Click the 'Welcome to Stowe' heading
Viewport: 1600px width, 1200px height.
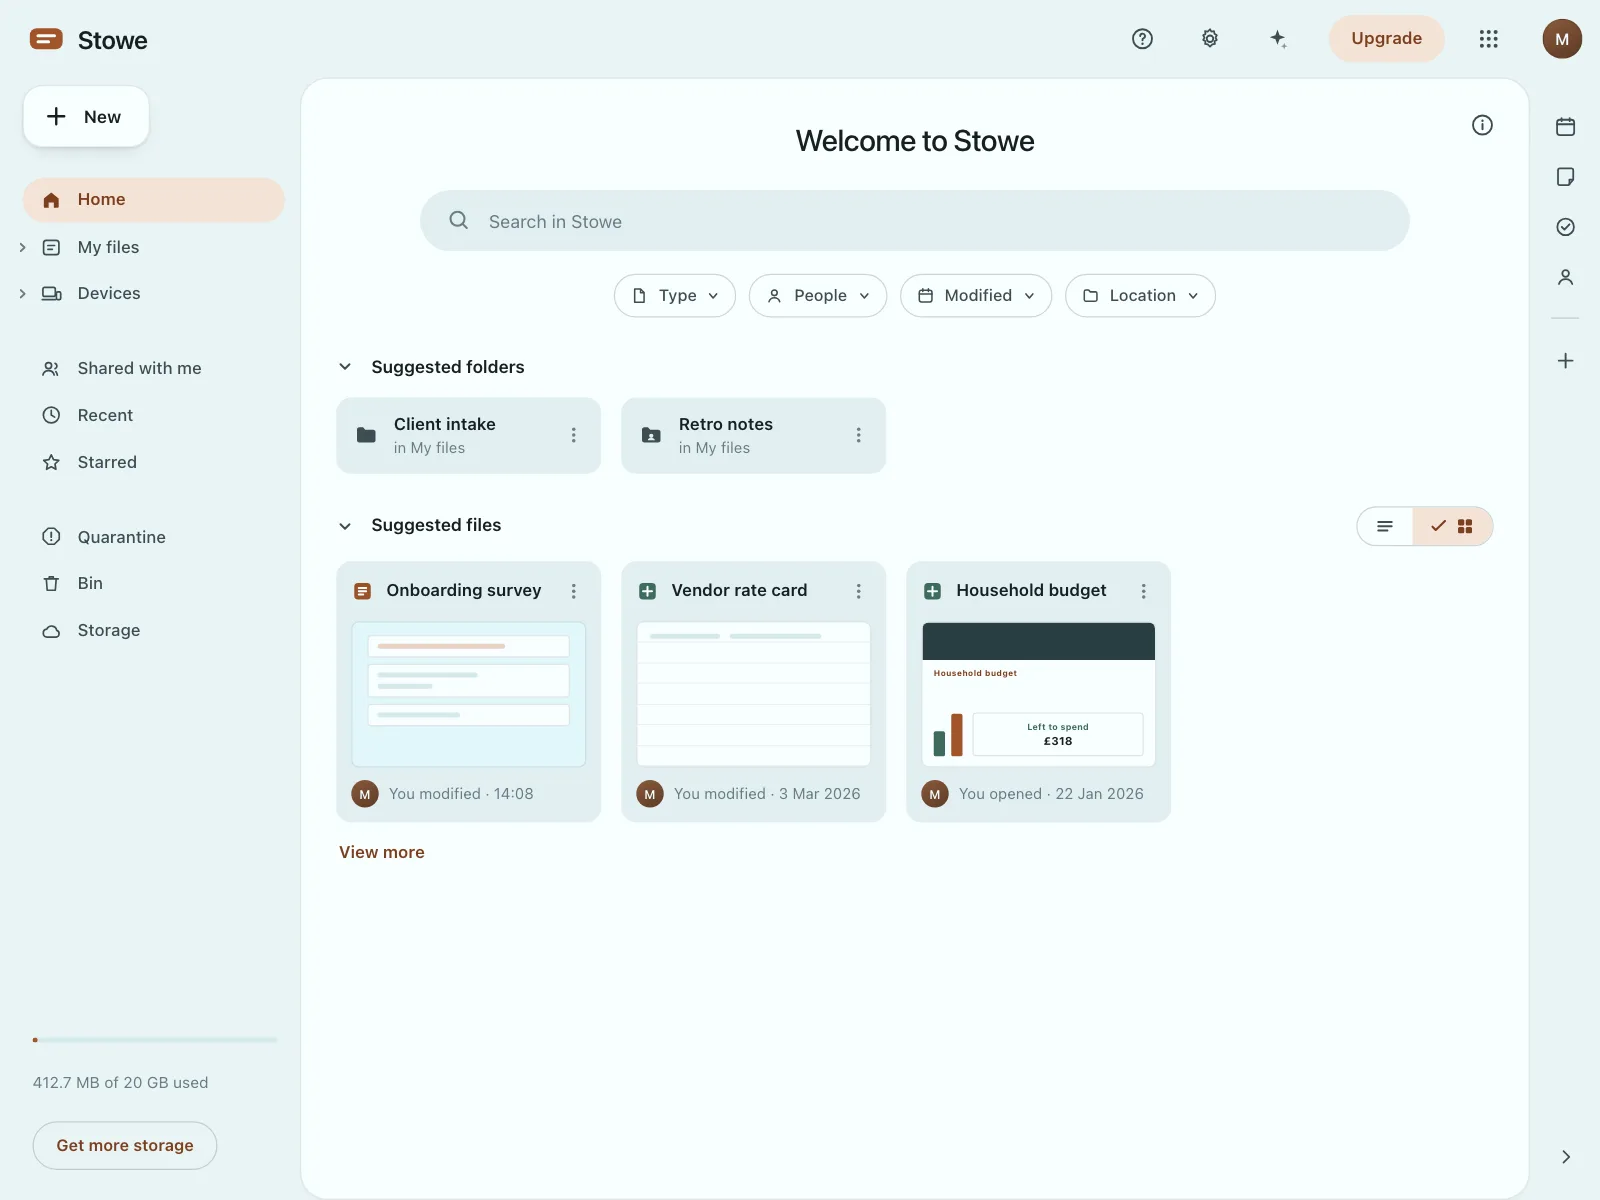click(x=915, y=141)
